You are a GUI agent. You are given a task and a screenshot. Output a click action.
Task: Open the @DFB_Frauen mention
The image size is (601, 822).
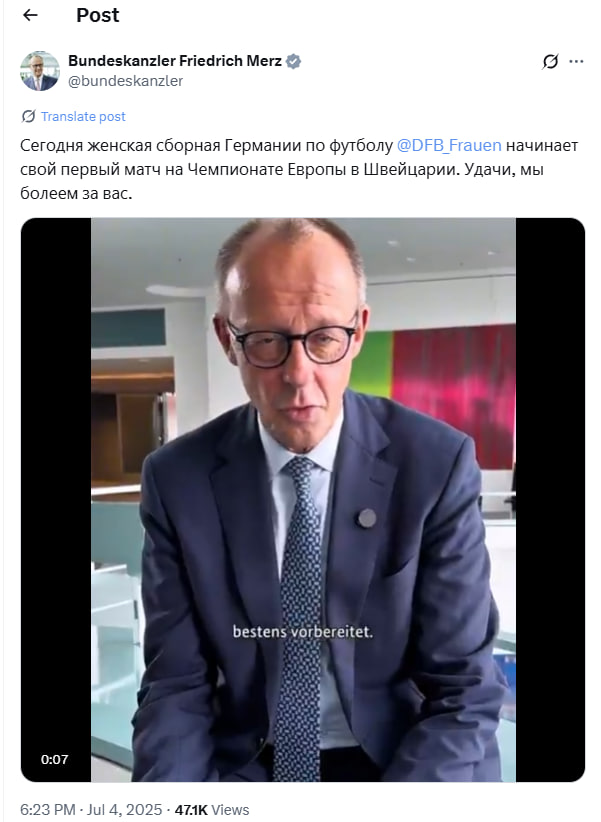pos(449,145)
